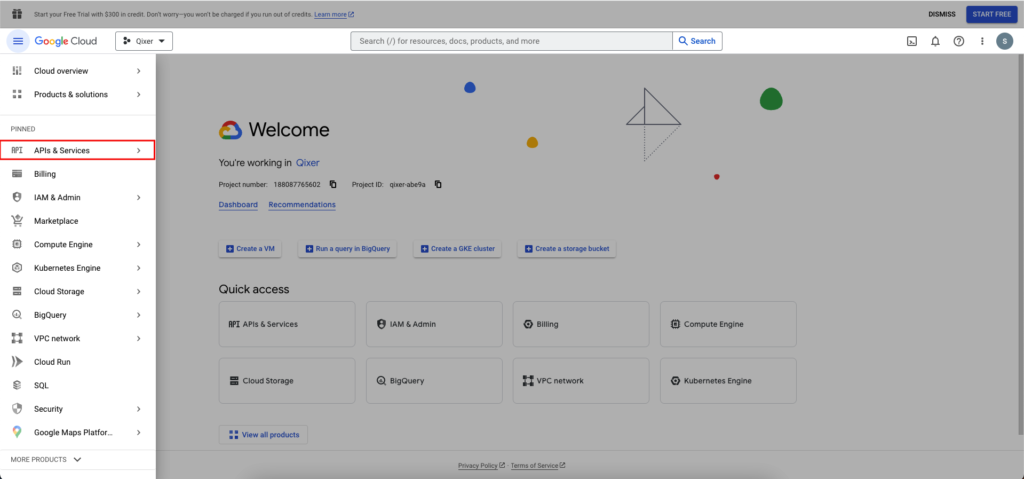Open the user account avatar

(x=1004, y=41)
